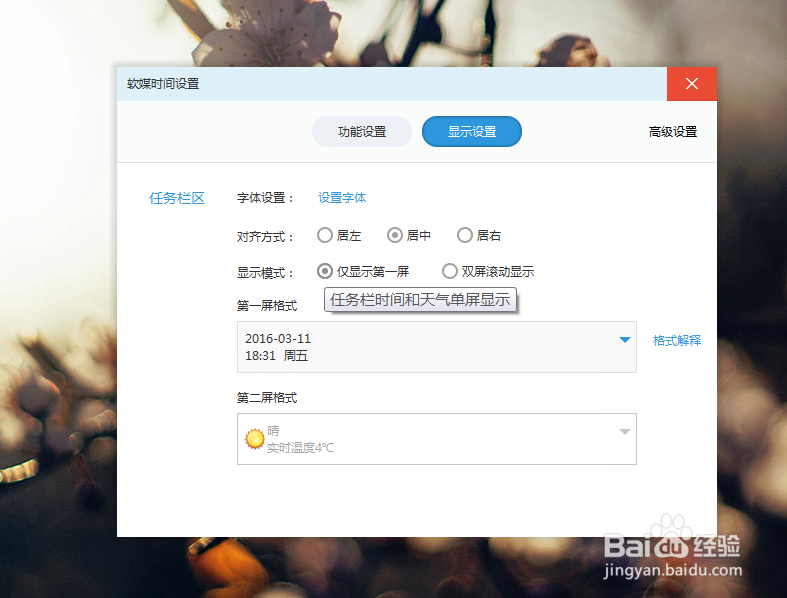Screen dimensions: 787x598
Task: Switch to the 功能设置 tab
Action: [x=362, y=132]
